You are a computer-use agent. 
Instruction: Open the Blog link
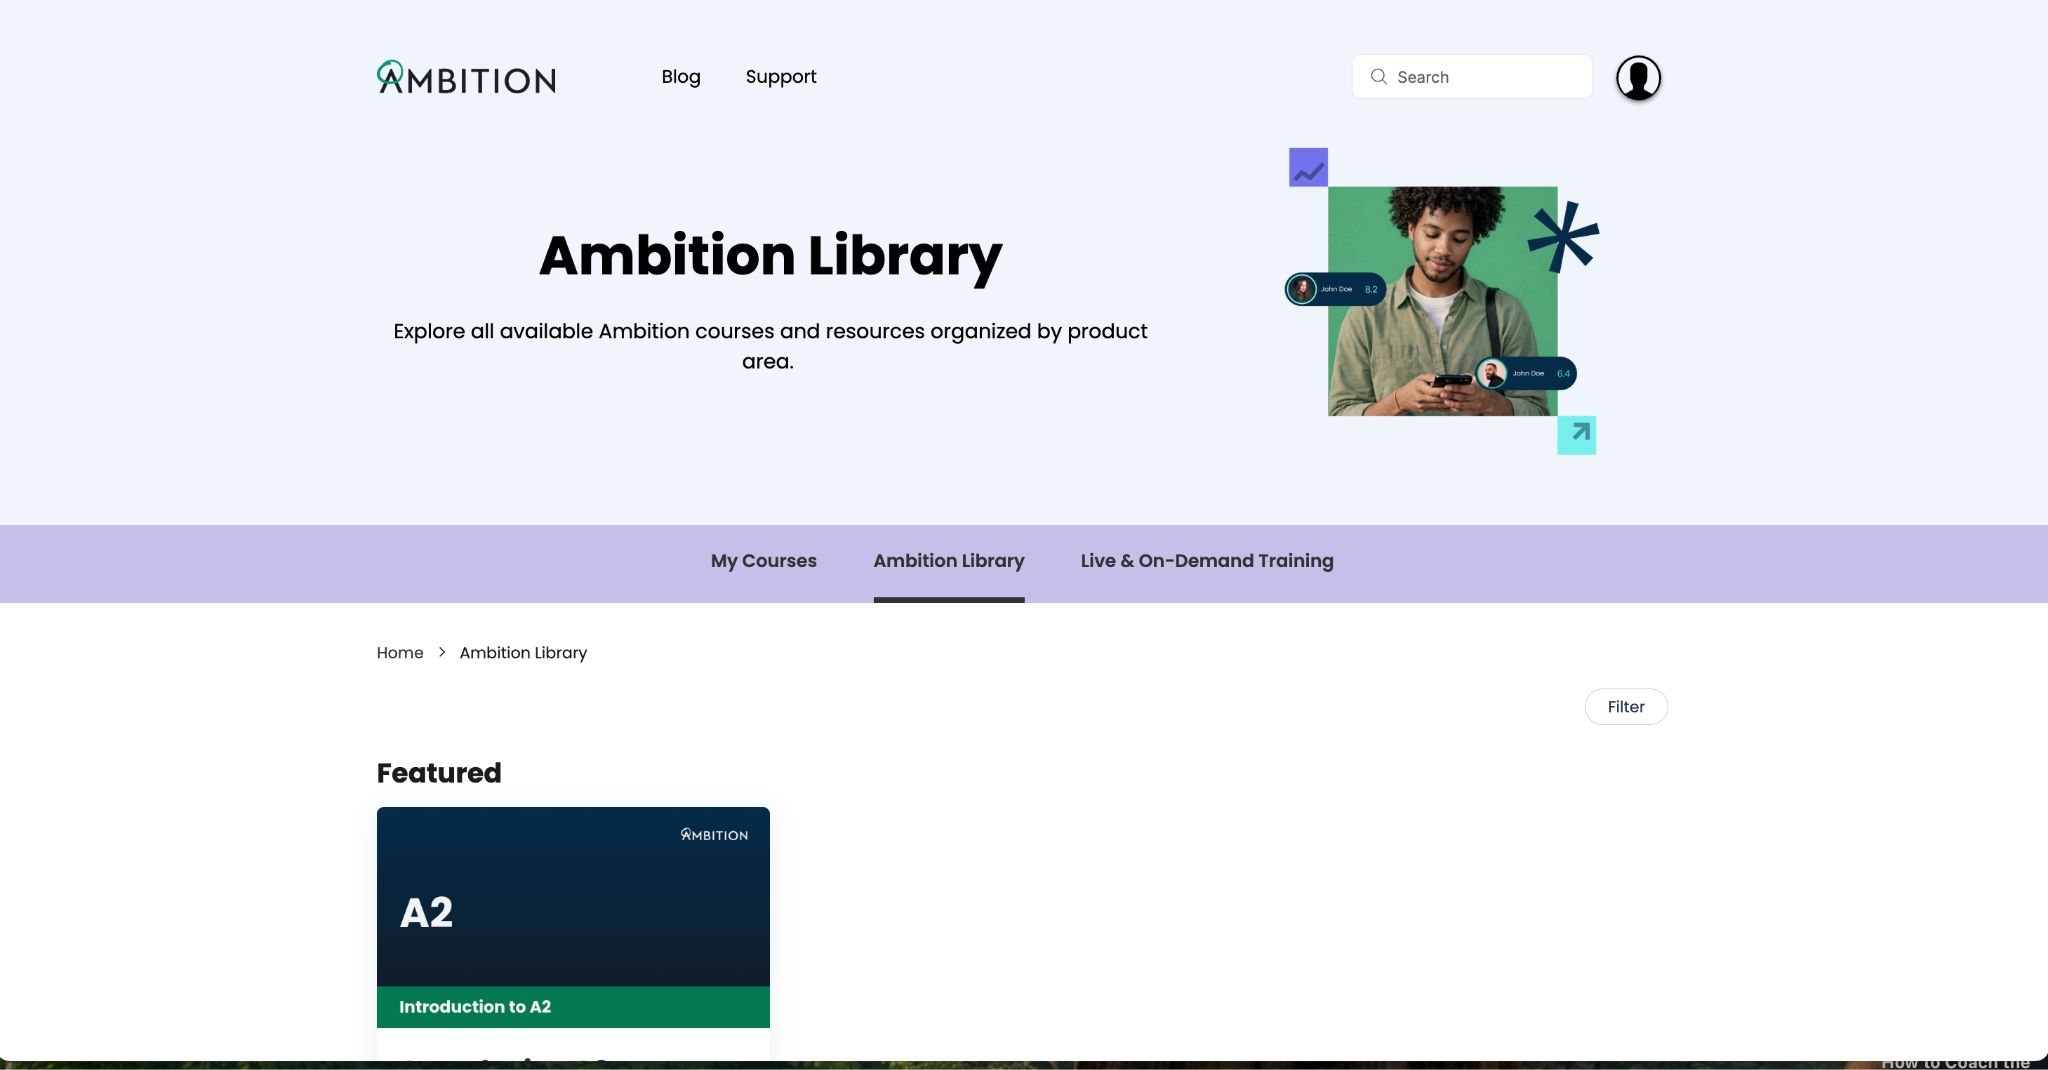[681, 77]
